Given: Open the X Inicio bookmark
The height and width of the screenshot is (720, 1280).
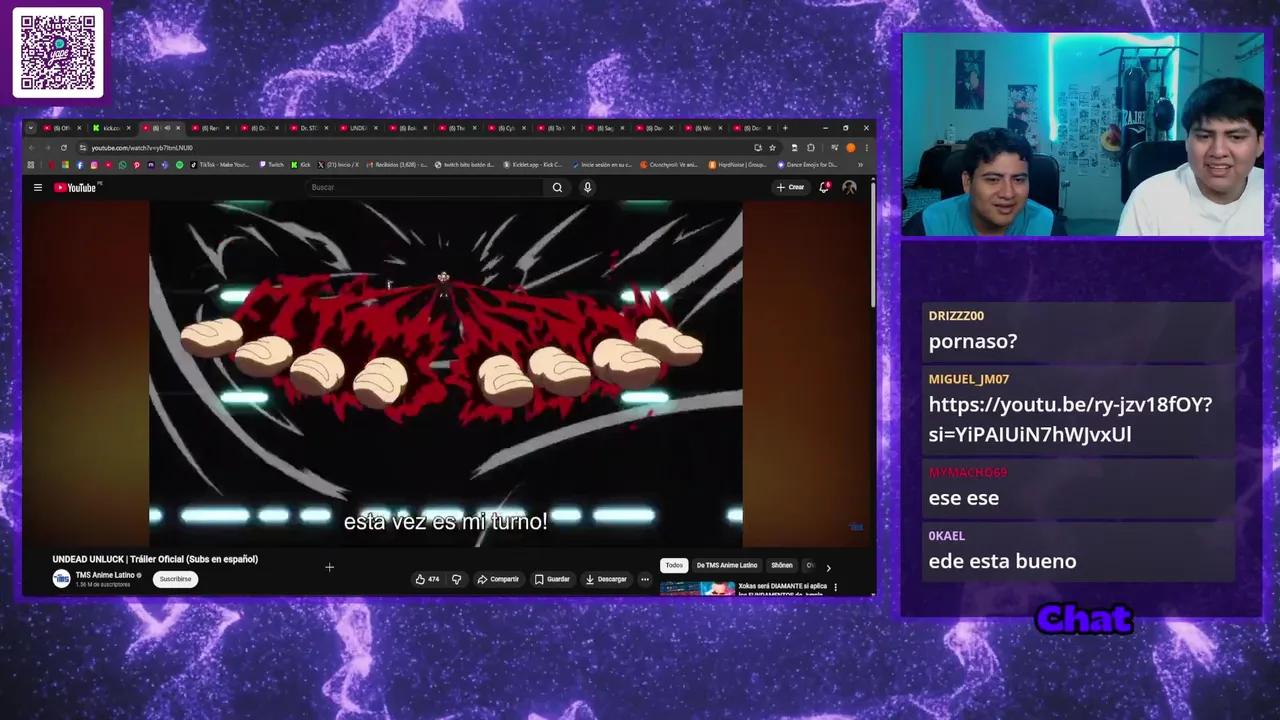Looking at the screenshot, I should point(339,165).
